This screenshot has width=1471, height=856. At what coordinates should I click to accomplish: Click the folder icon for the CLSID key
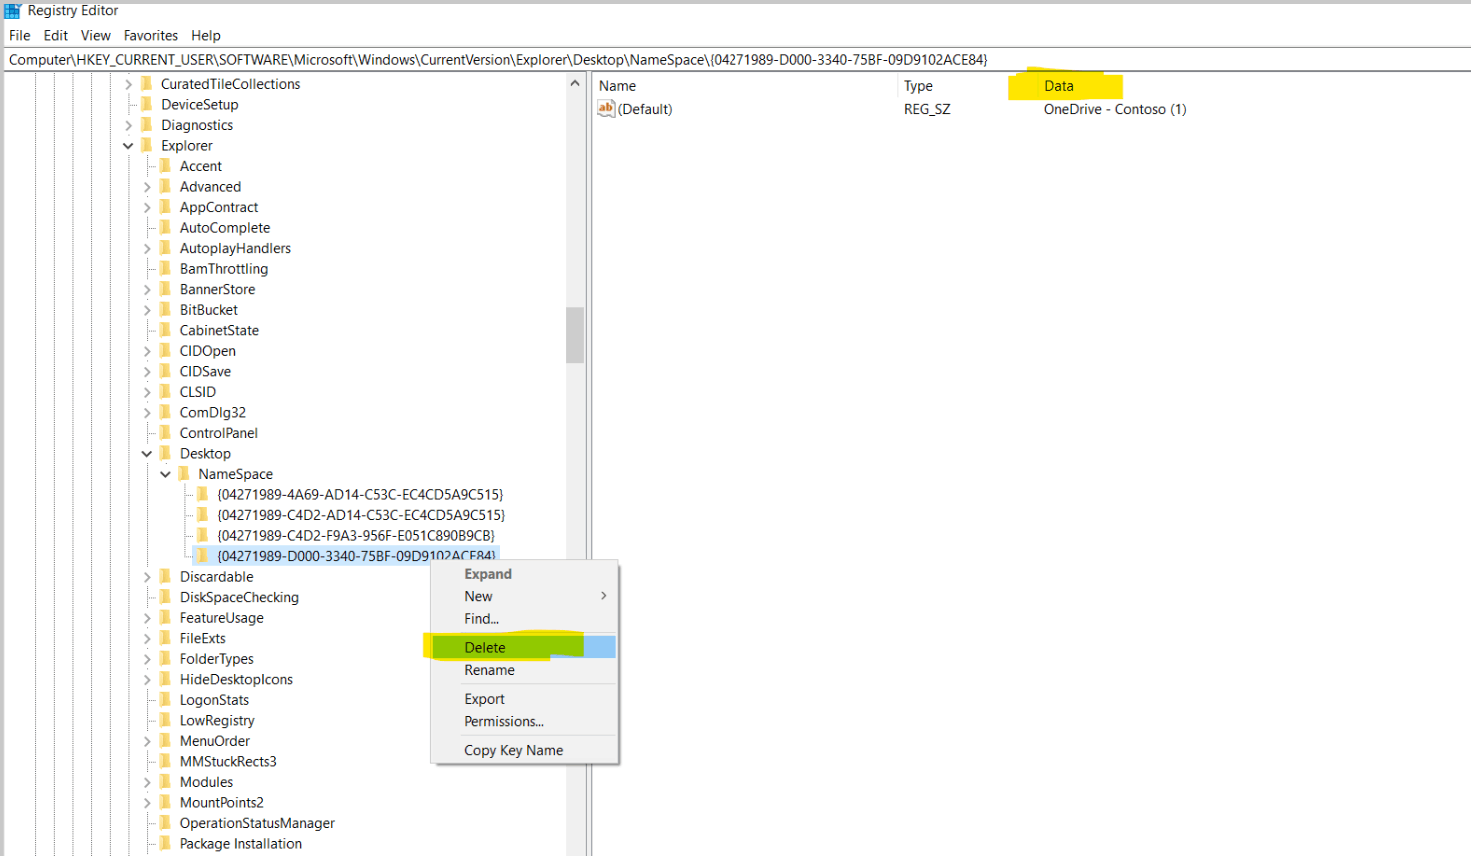point(165,391)
